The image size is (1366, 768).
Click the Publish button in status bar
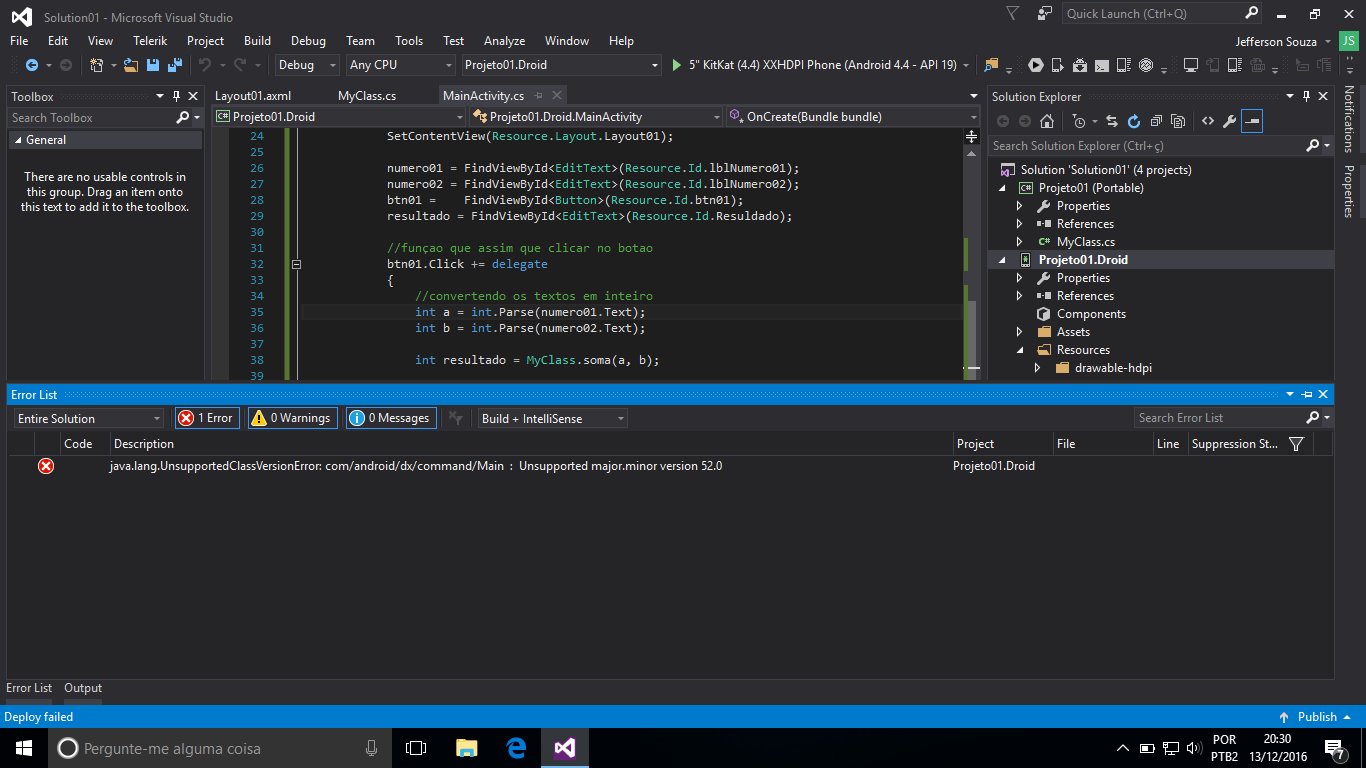tap(1317, 717)
